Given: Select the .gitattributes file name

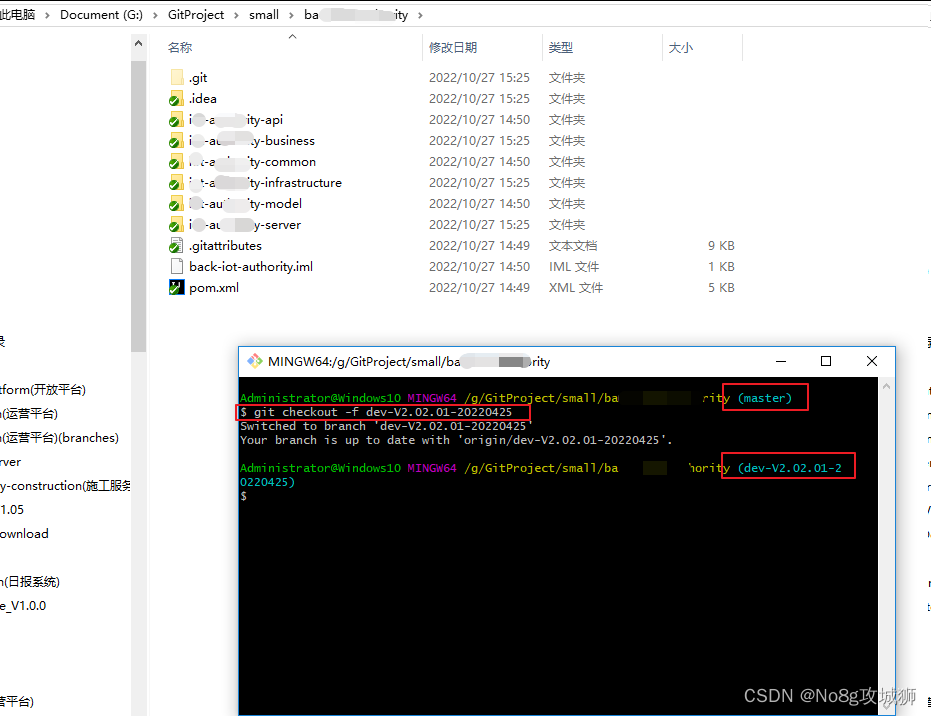Looking at the screenshot, I should 225,245.
